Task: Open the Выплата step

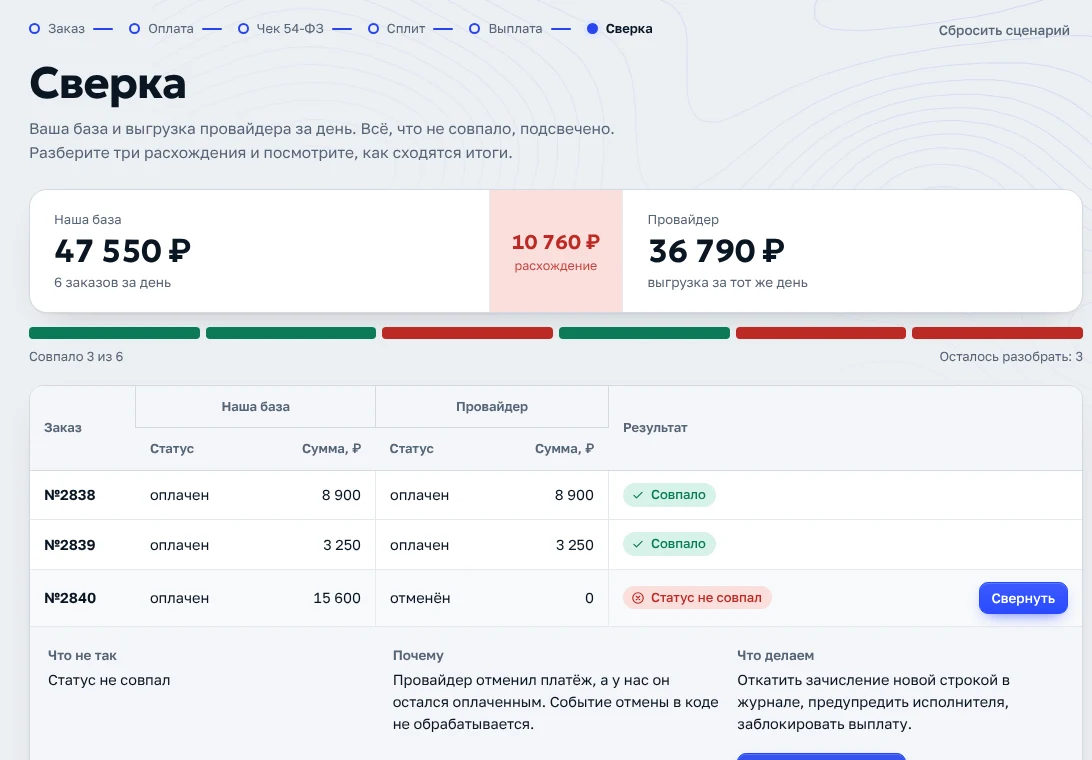Action: (506, 29)
